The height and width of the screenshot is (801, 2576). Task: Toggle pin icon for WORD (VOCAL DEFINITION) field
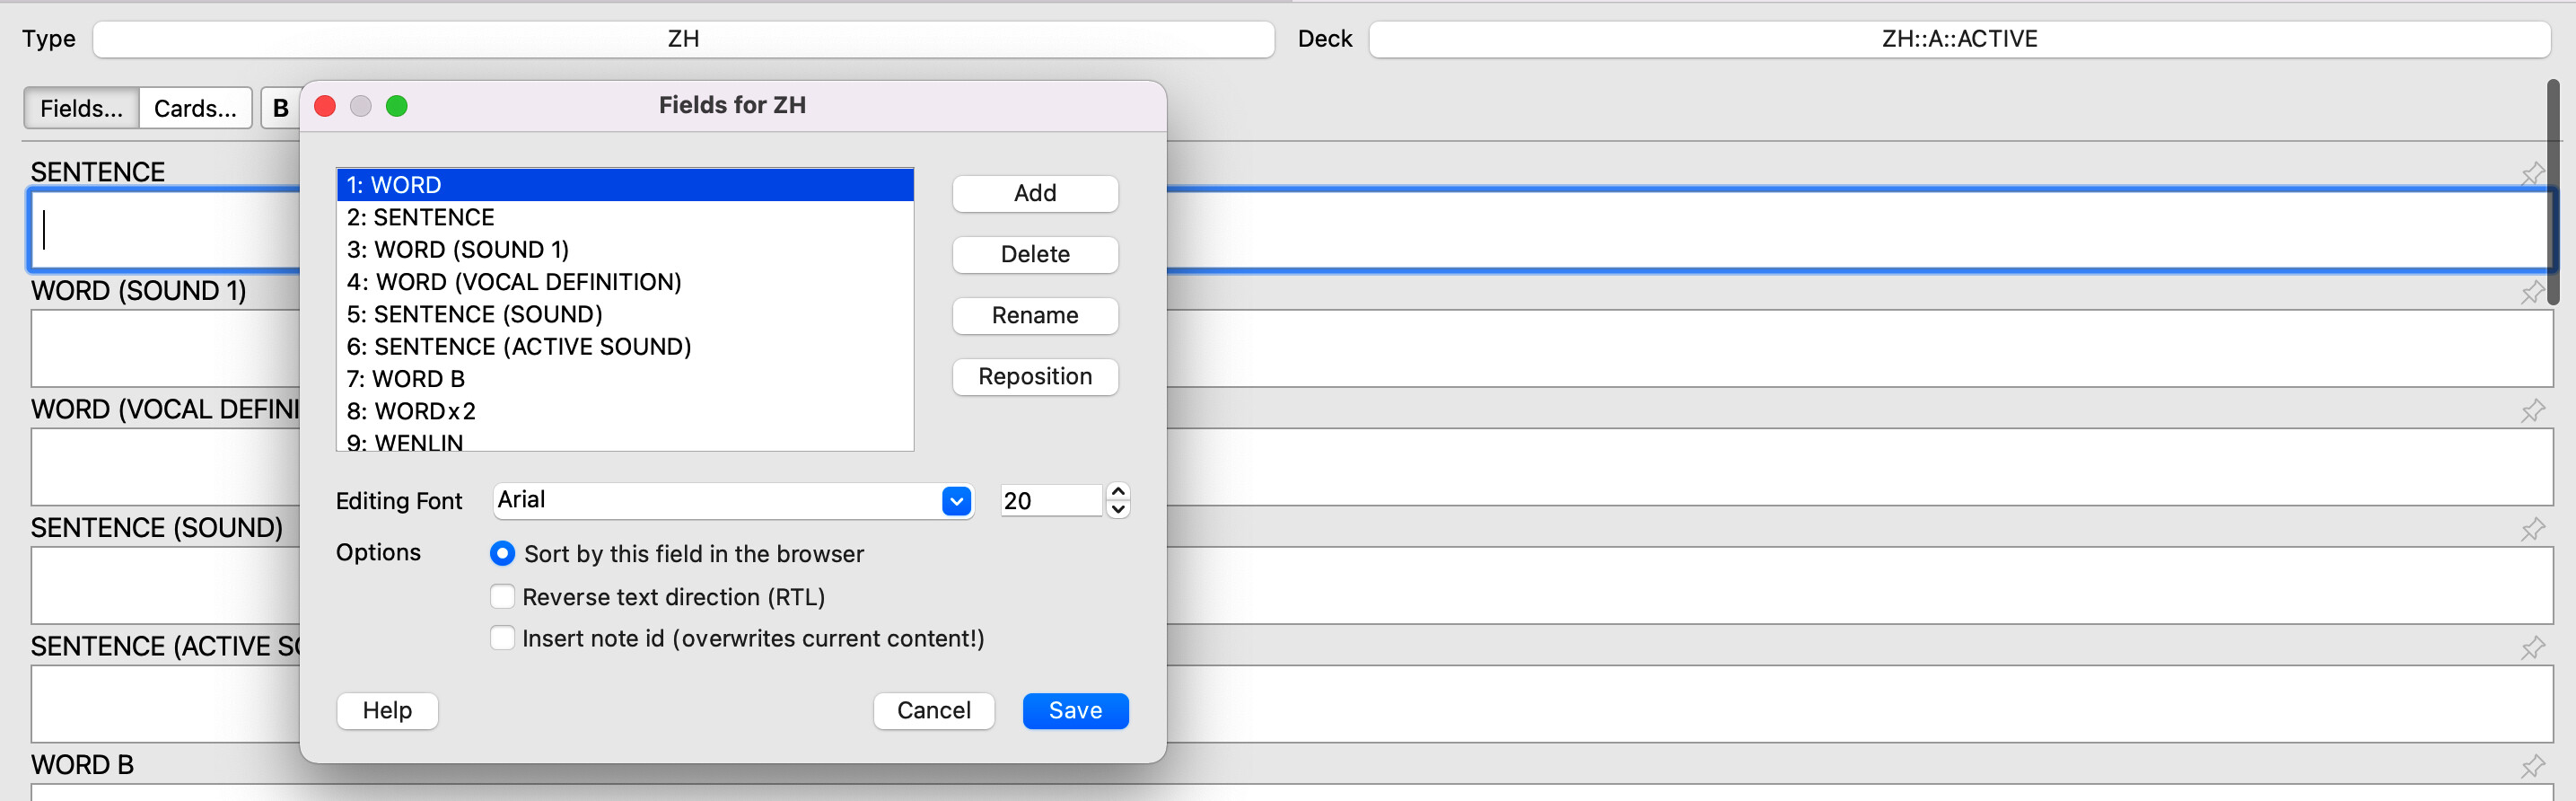pos(2532,411)
